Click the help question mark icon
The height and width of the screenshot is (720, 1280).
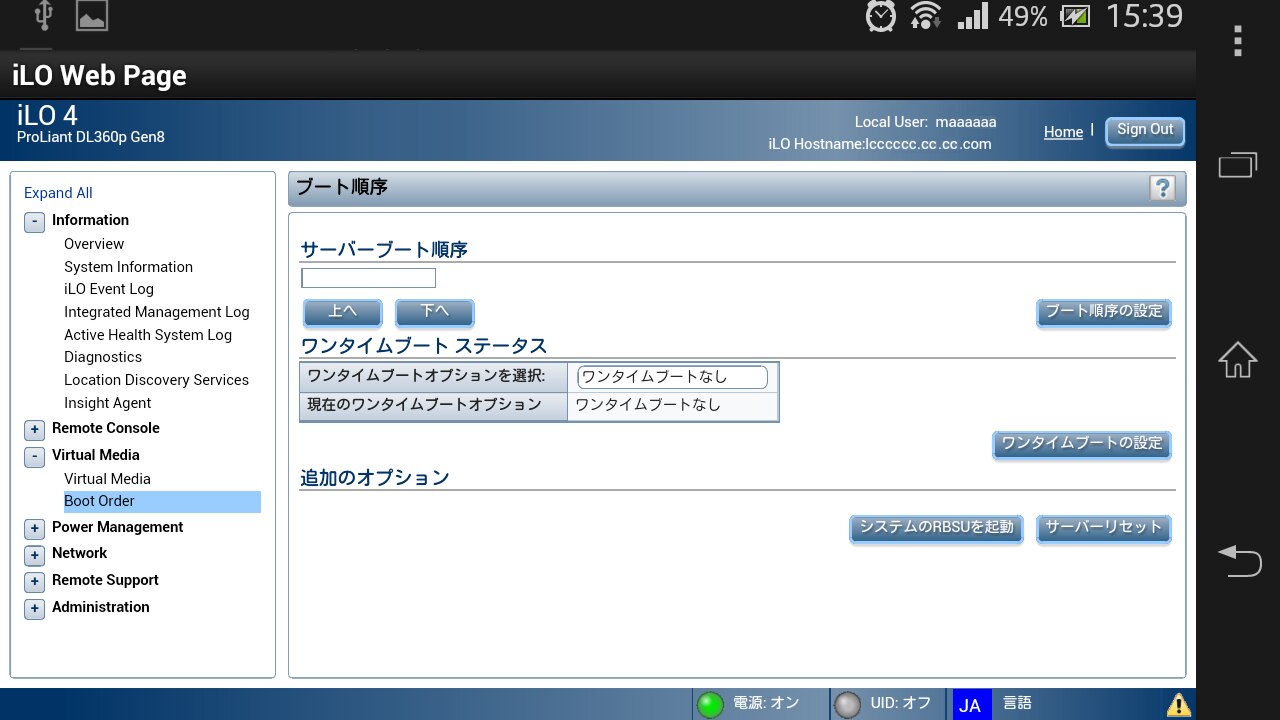1162,188
